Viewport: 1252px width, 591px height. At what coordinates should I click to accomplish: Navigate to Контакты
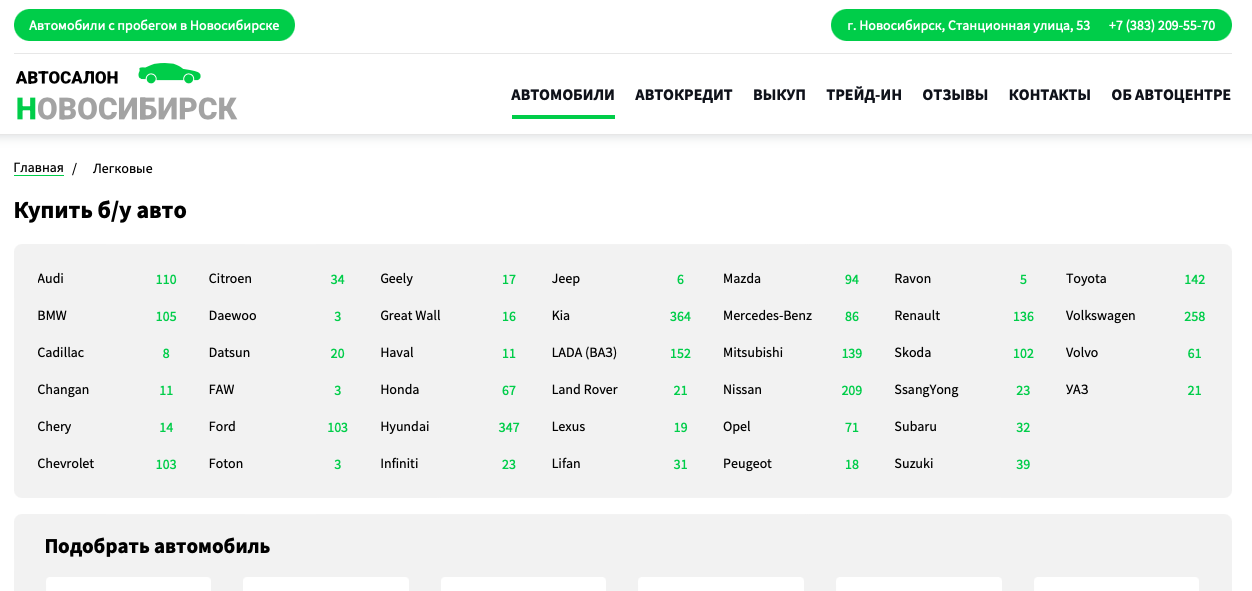[1049, 95]
